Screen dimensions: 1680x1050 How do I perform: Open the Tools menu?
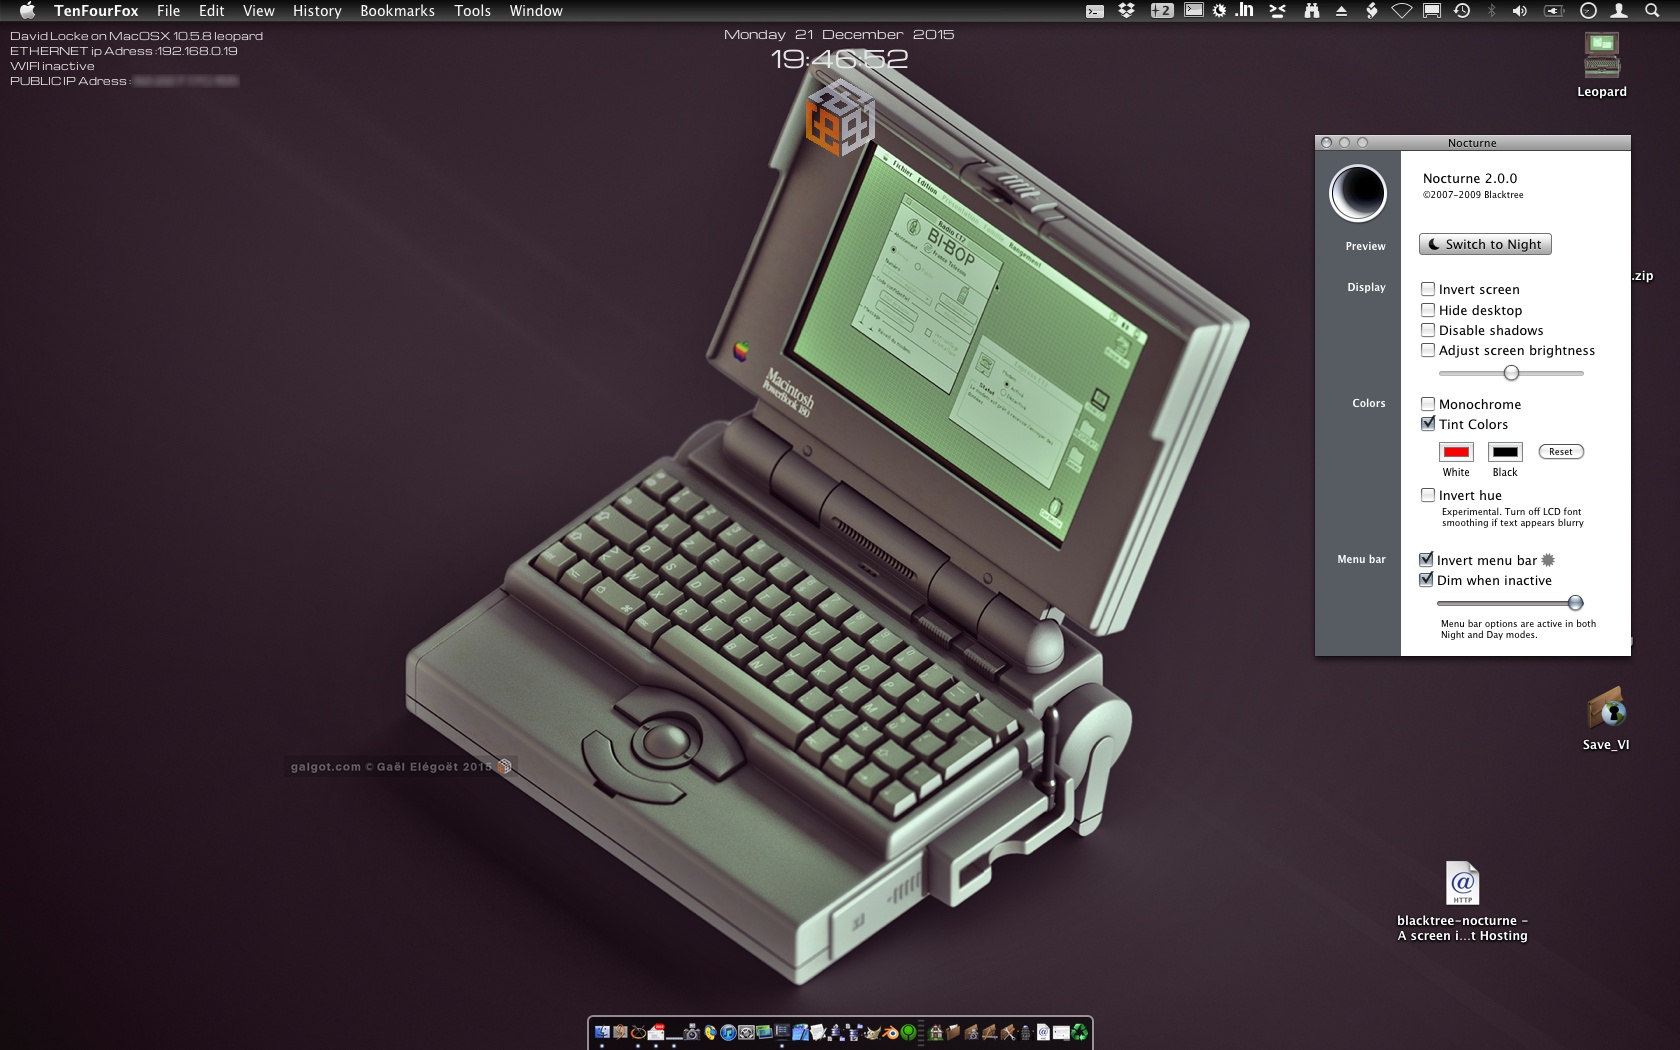pyautogui.click(x=472, y=11)
